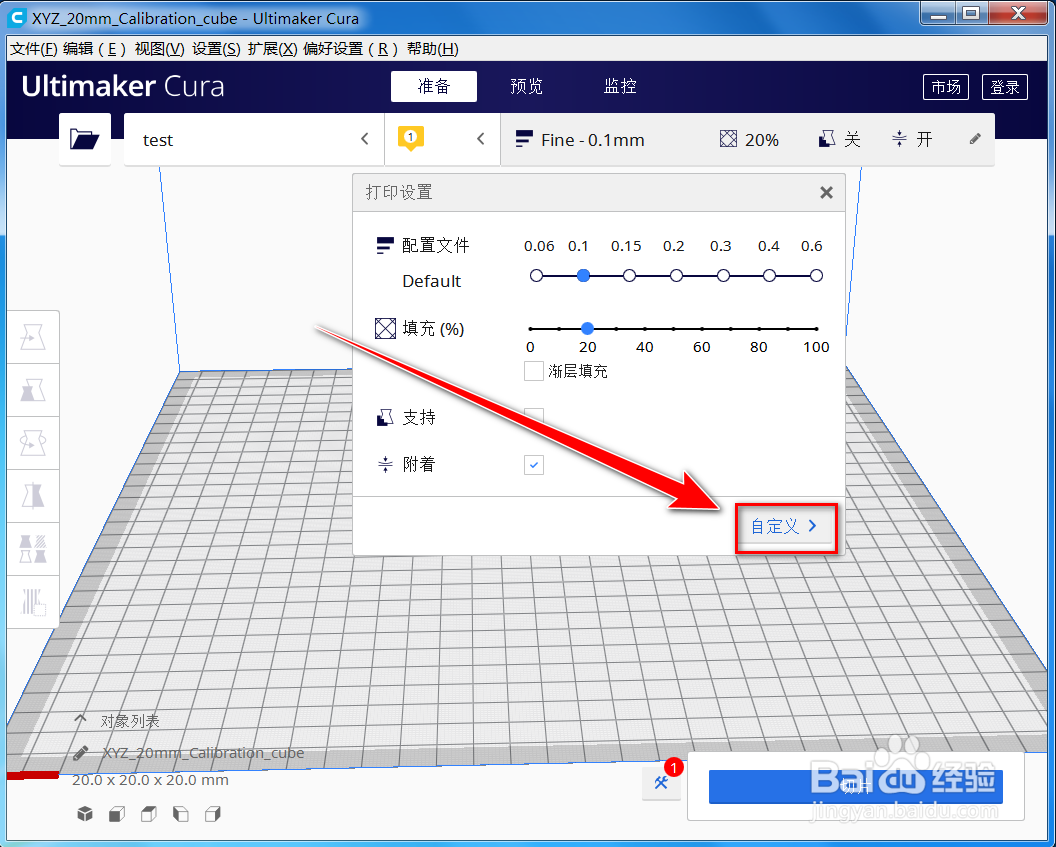Viewport: 1056px width, 847px height.
Task: Set infill slider to 60
Action: point(702,329)
